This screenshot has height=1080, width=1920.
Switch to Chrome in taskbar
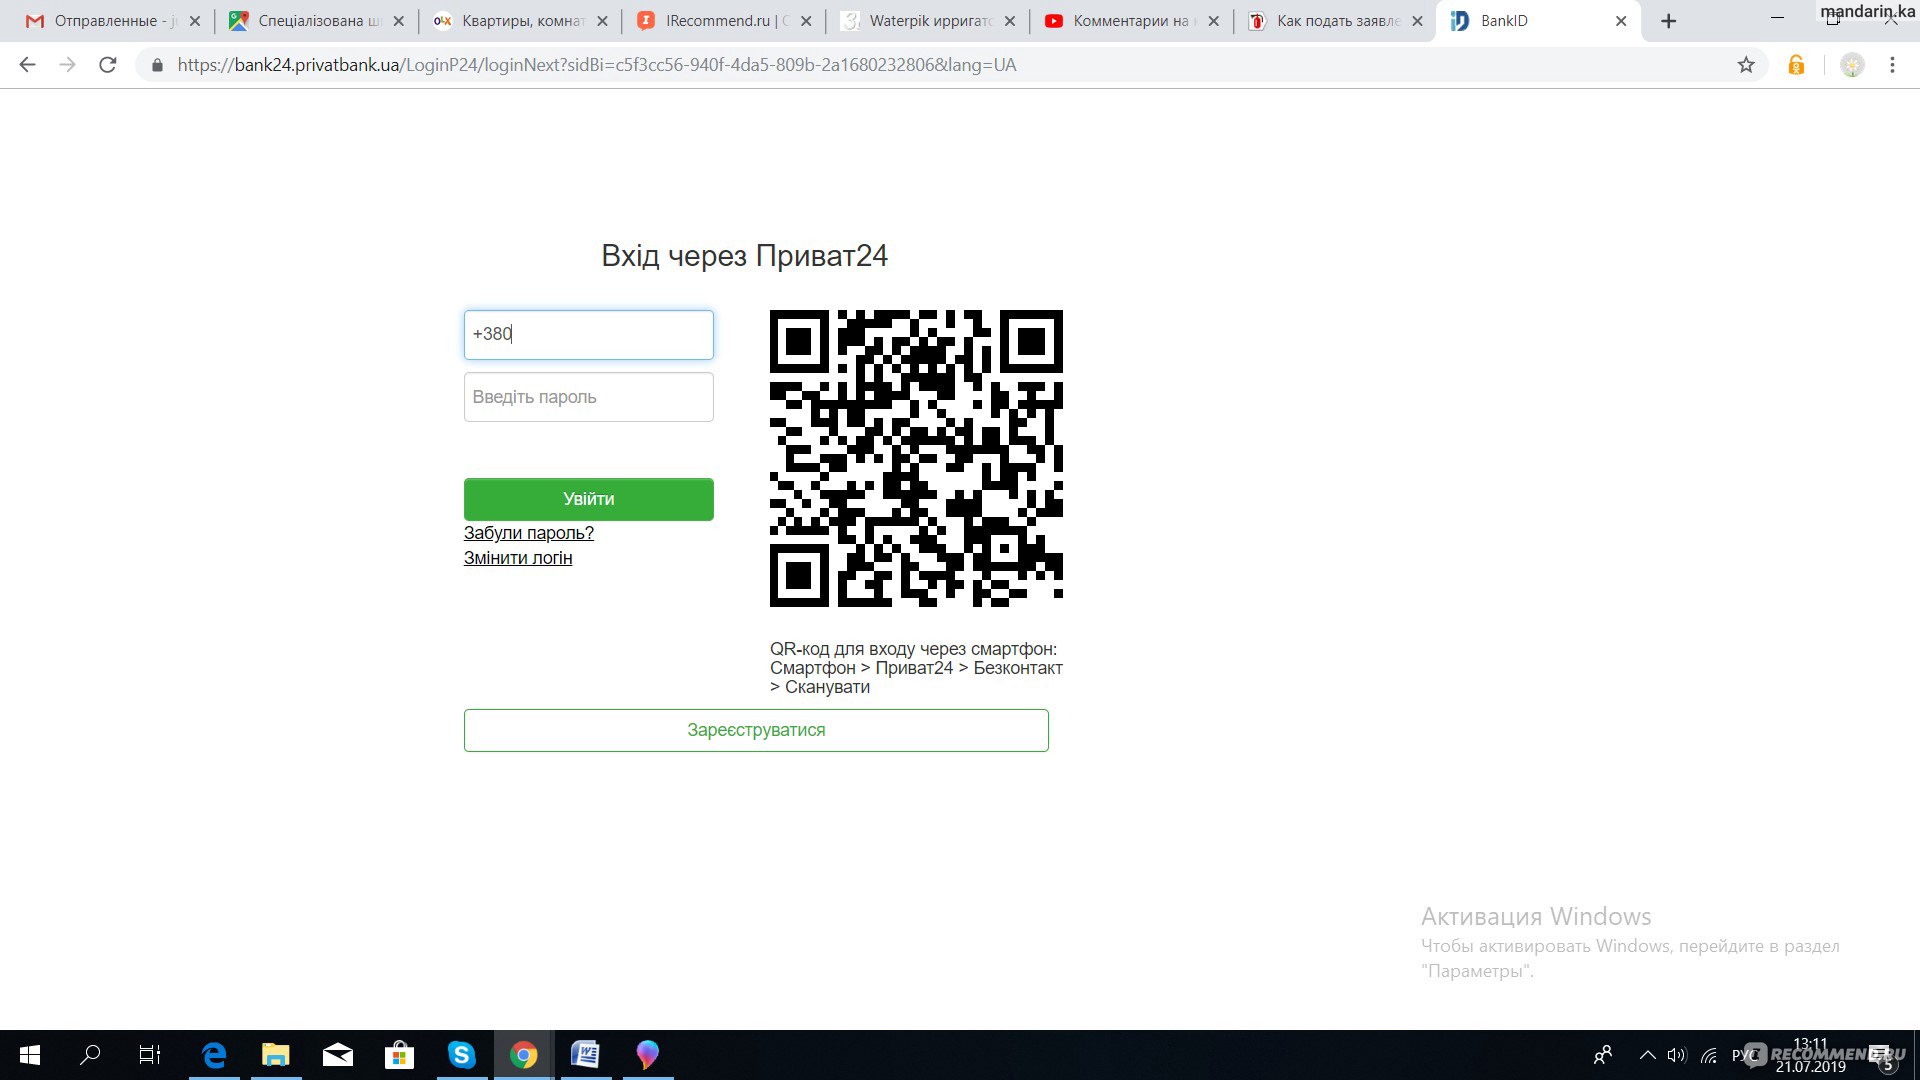click(x=524, y=1055)
